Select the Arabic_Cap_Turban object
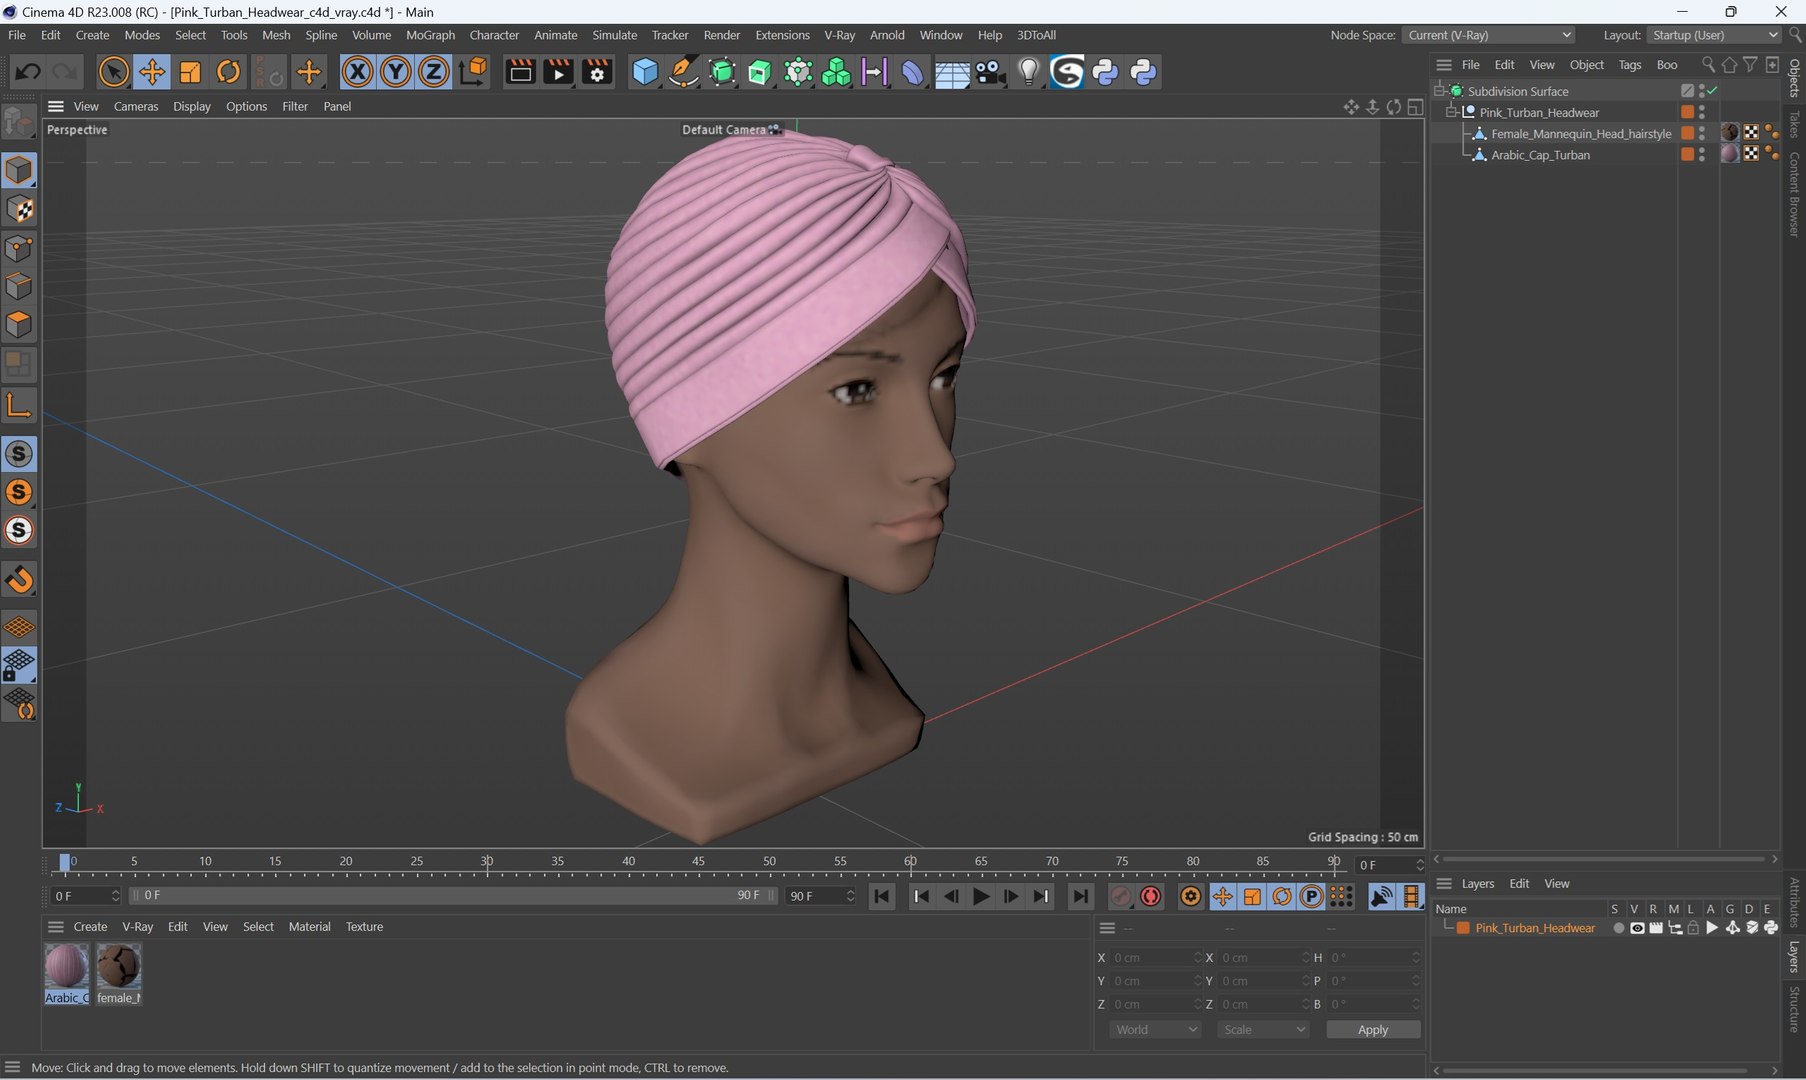The height and width of the screenshot is (1080, 1806). click(1540, 155)
